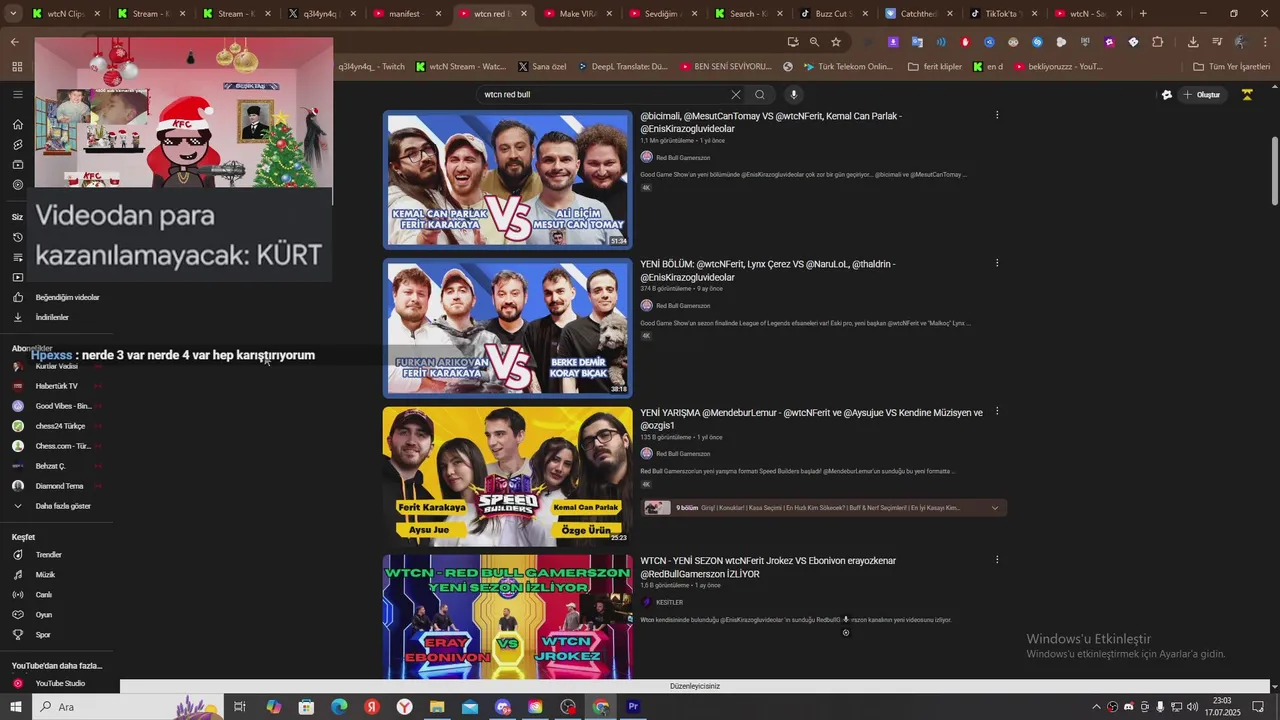The image size is (1280, 720).
Task: Open Good Vibes channel in subscriptions
Action: point(56,406)
